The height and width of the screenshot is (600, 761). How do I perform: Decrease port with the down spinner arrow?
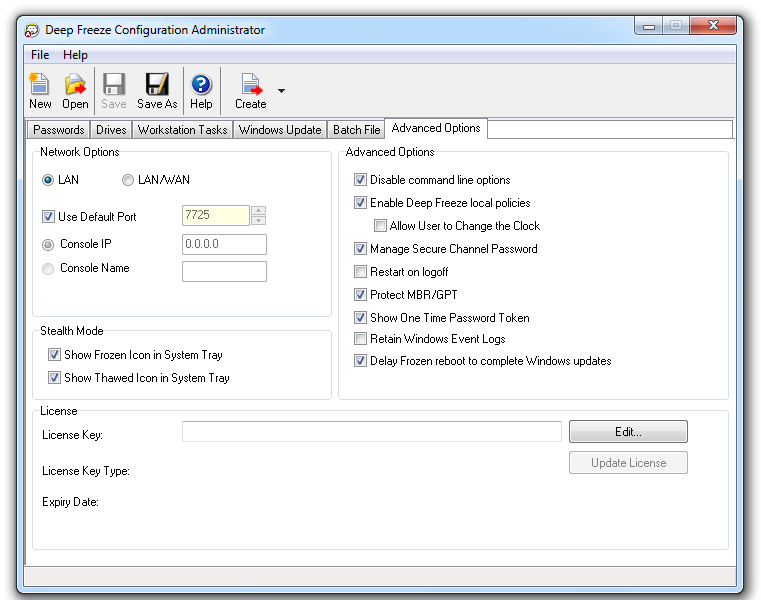point(259,220)
